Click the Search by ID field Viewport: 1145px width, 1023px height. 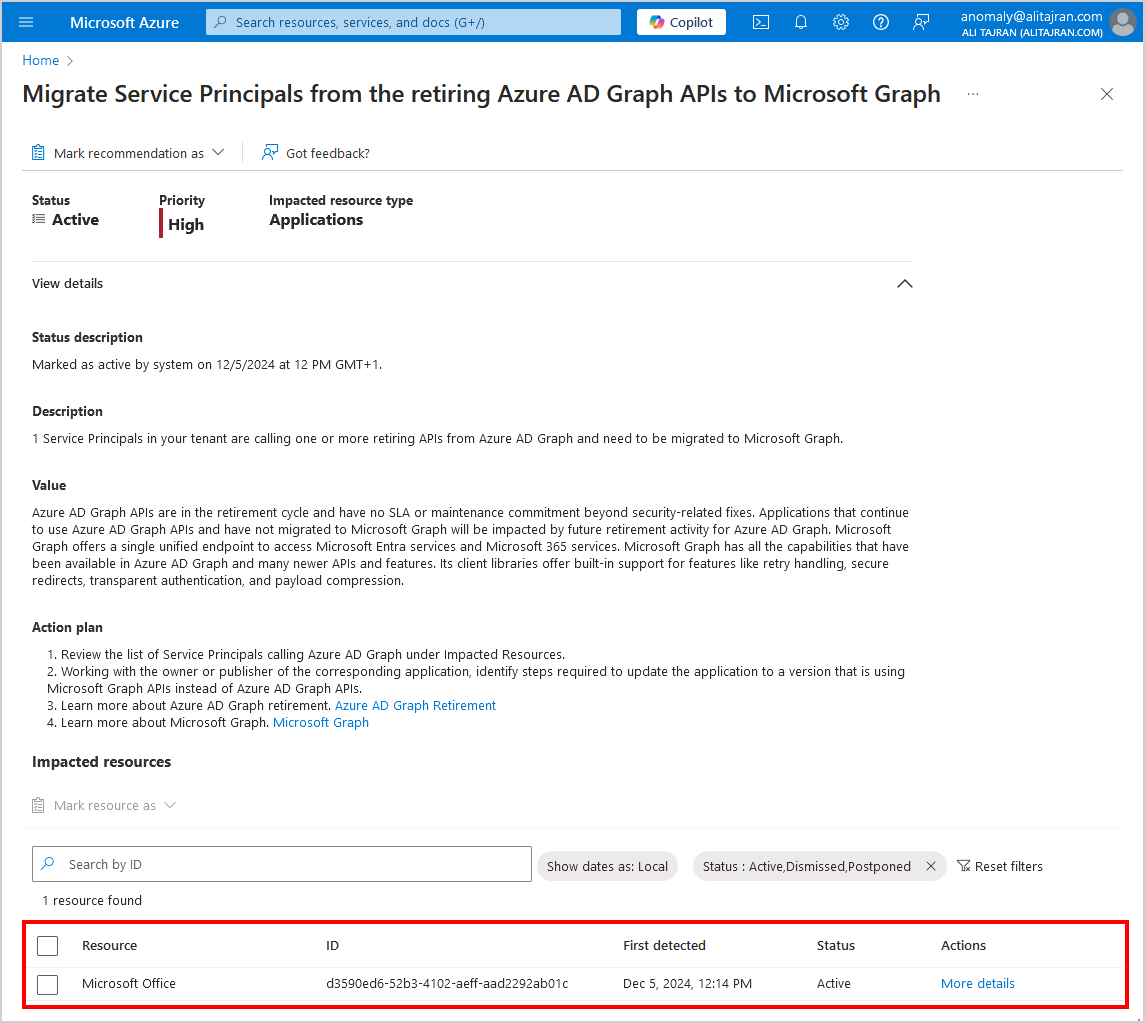coord(282,865)
